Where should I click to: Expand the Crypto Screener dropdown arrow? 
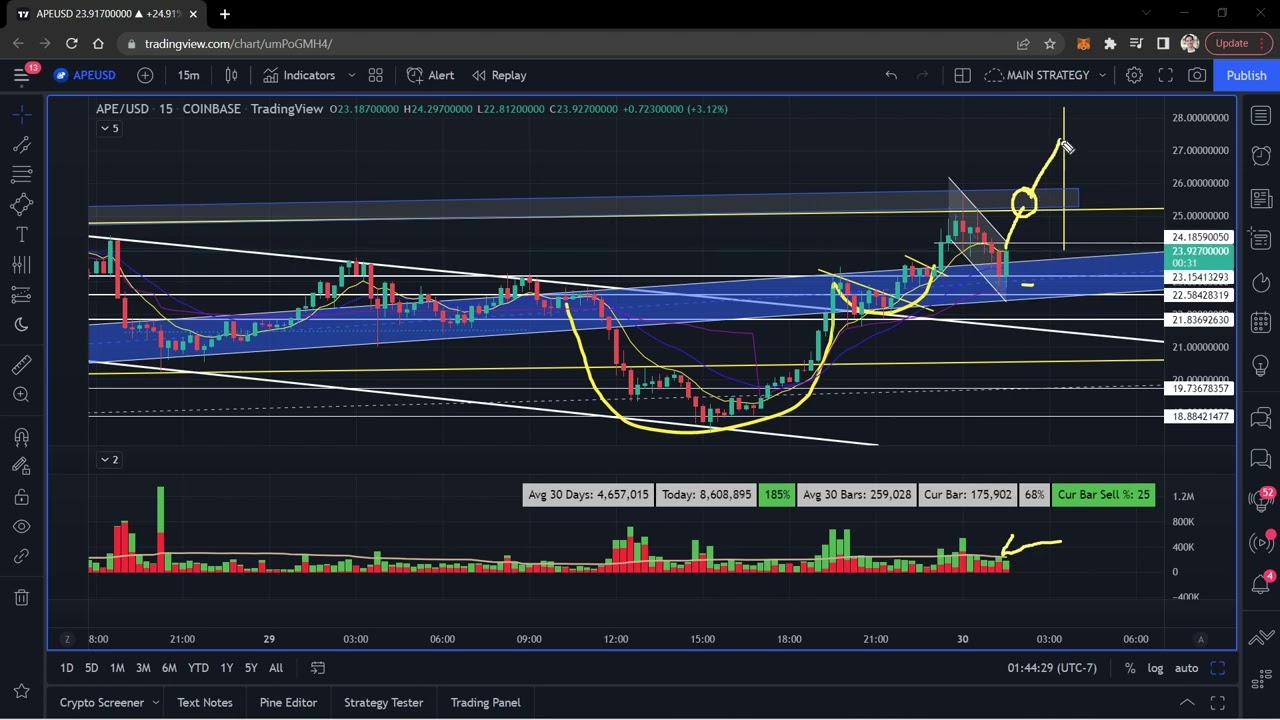pyautogui.click(x=155, y=702)
